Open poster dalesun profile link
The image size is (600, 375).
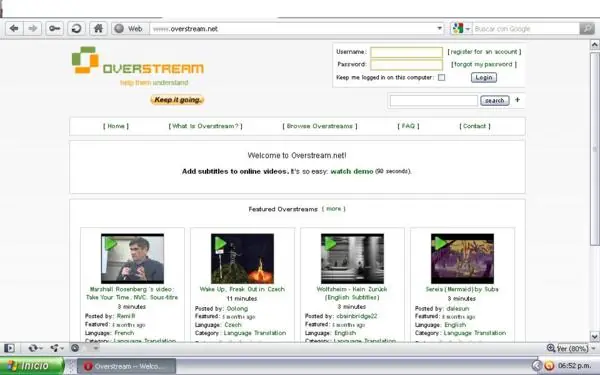pyautogui.click(x=457, y=308)
